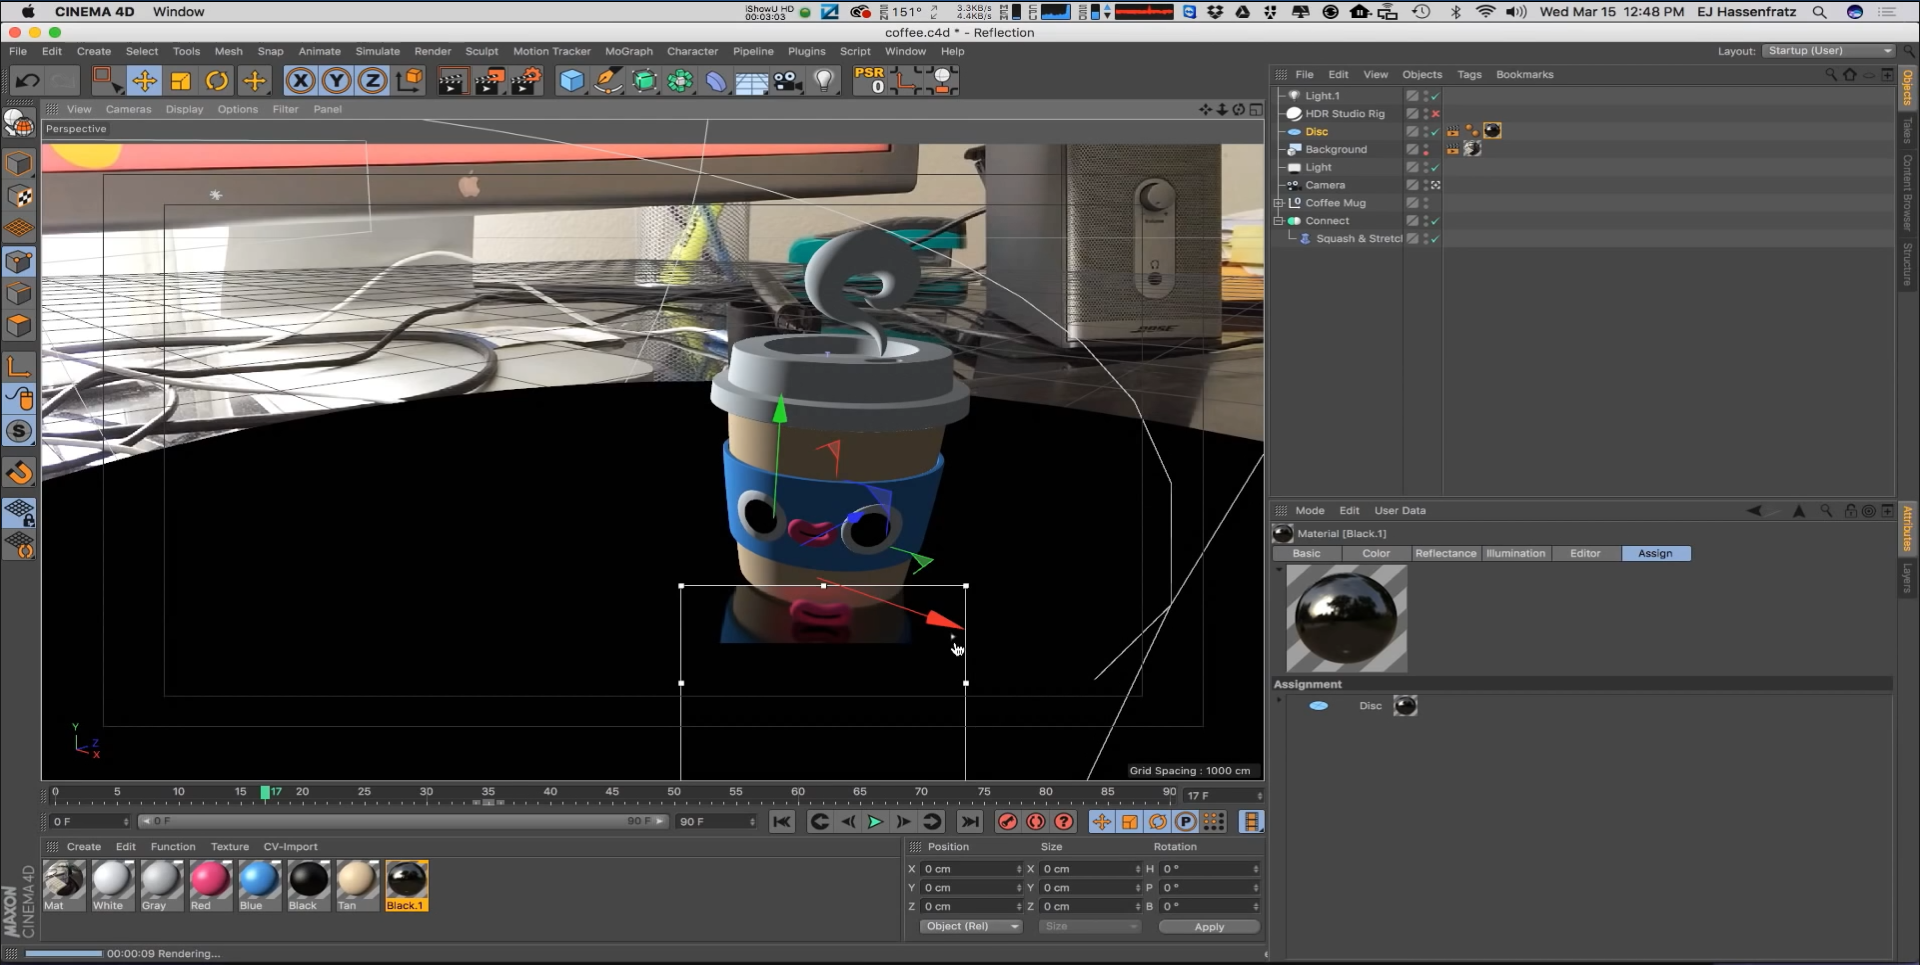
Task: Open the Cameras viewport menu
Action: (x=128, y=109)
